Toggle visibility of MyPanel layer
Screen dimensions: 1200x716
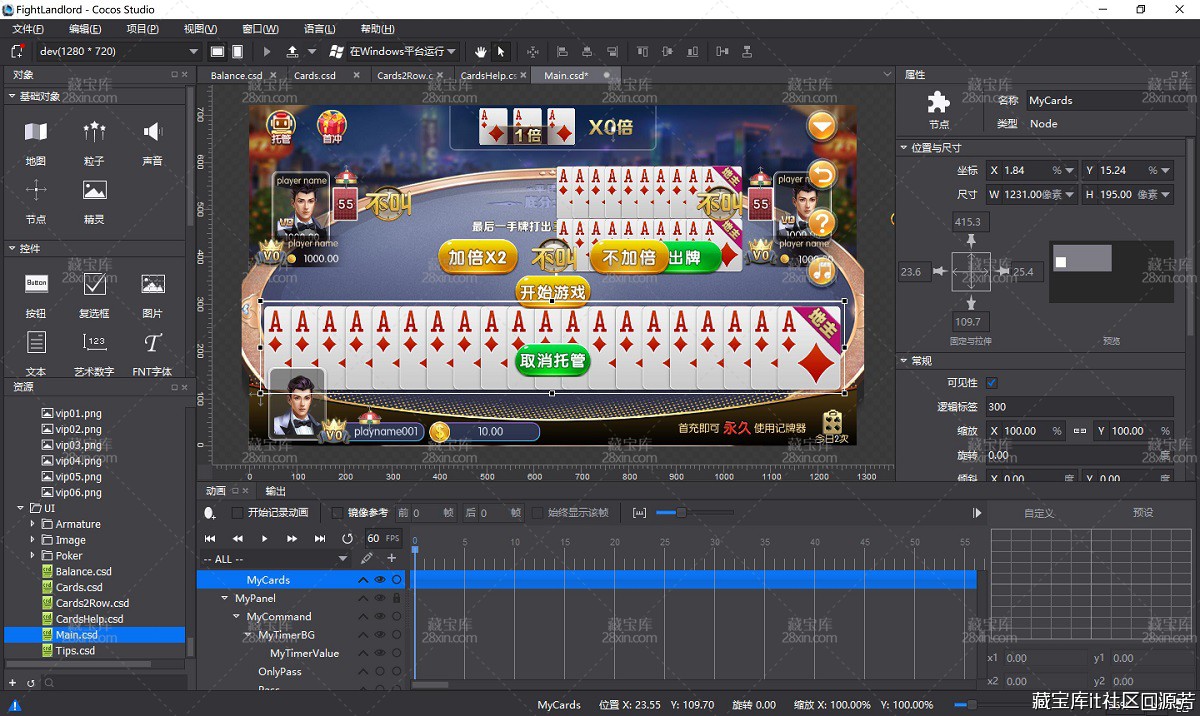380,598
